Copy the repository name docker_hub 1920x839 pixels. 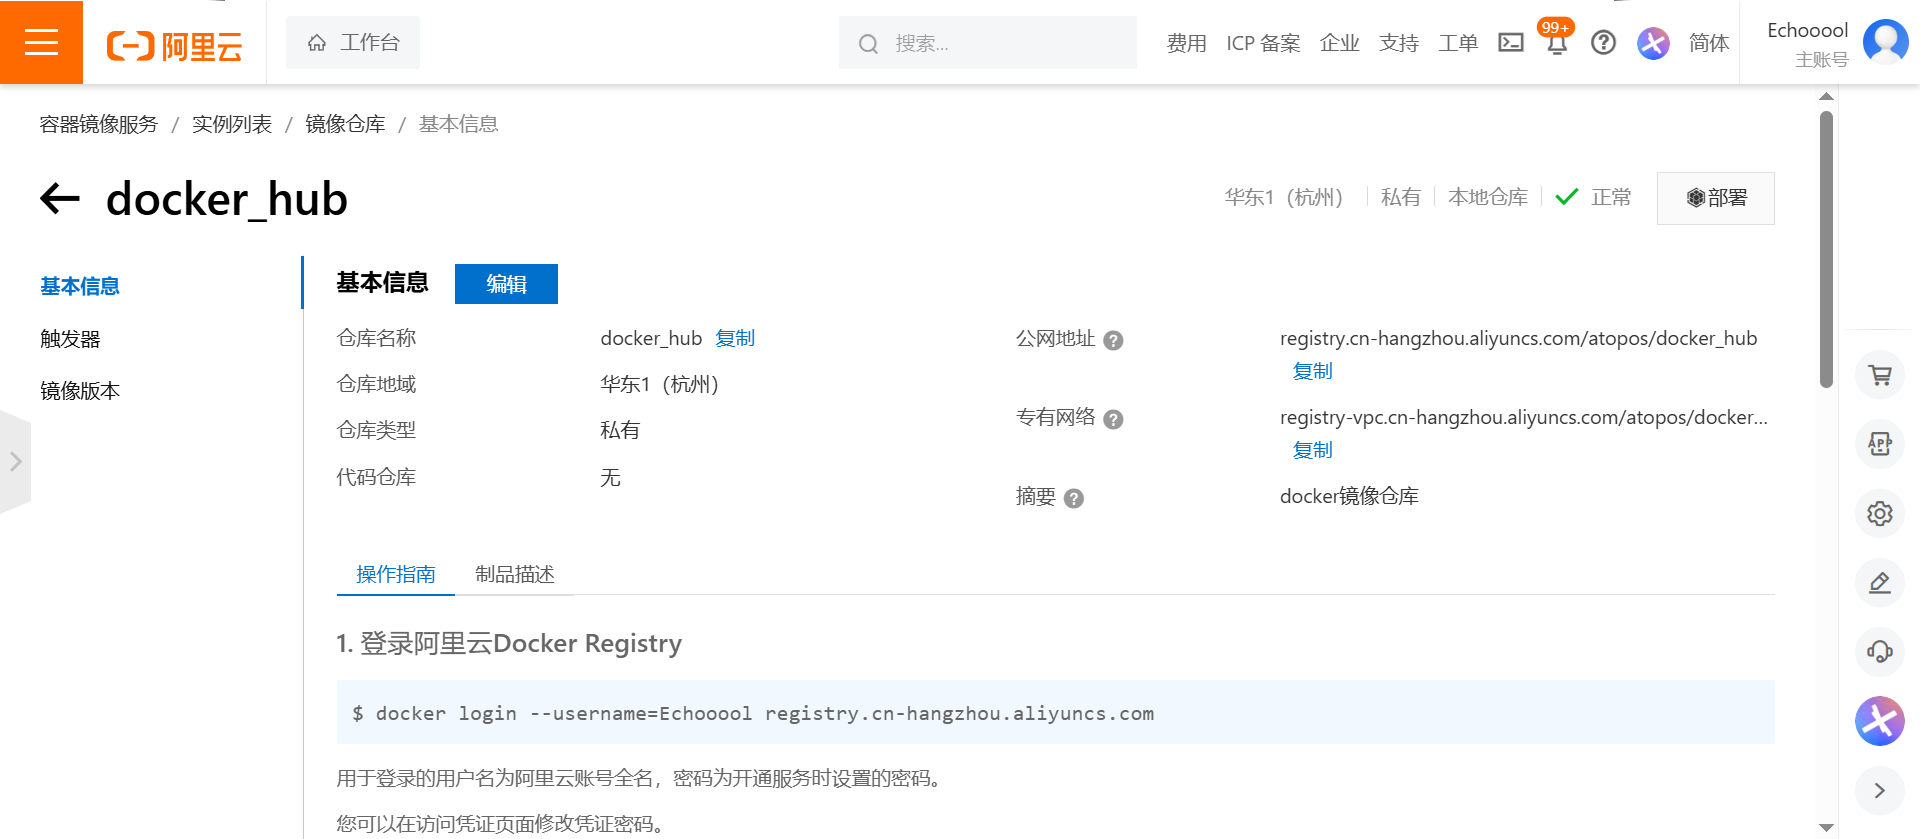coord(735,338)
